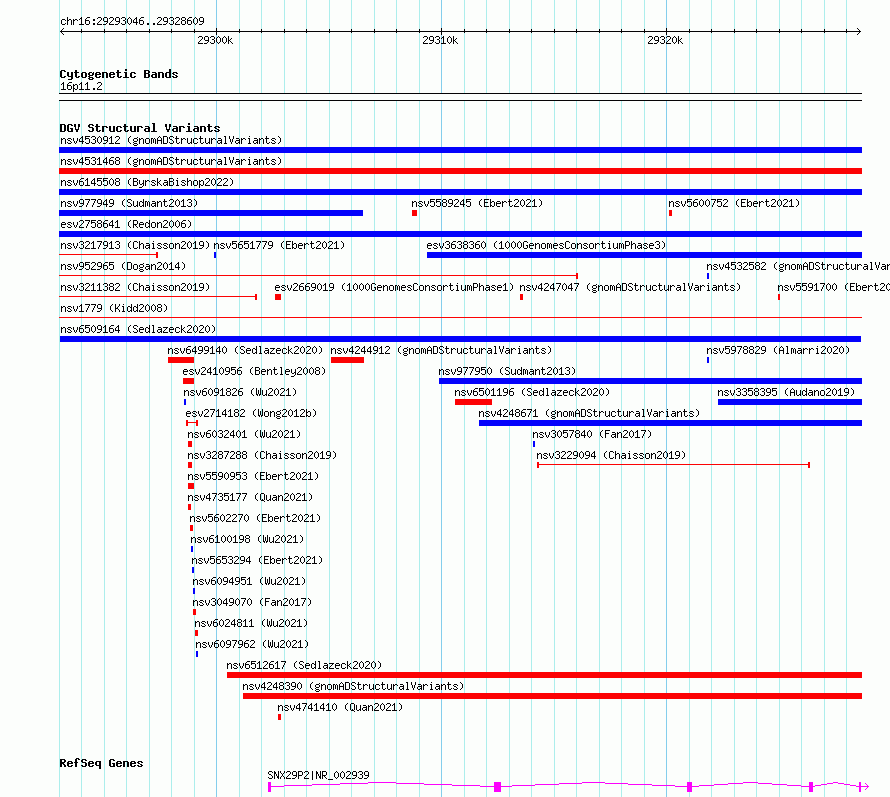Click nsv6509164 (Sedlazeck2020) label
The height and width of the screenshot is (797, 890).
138,329
